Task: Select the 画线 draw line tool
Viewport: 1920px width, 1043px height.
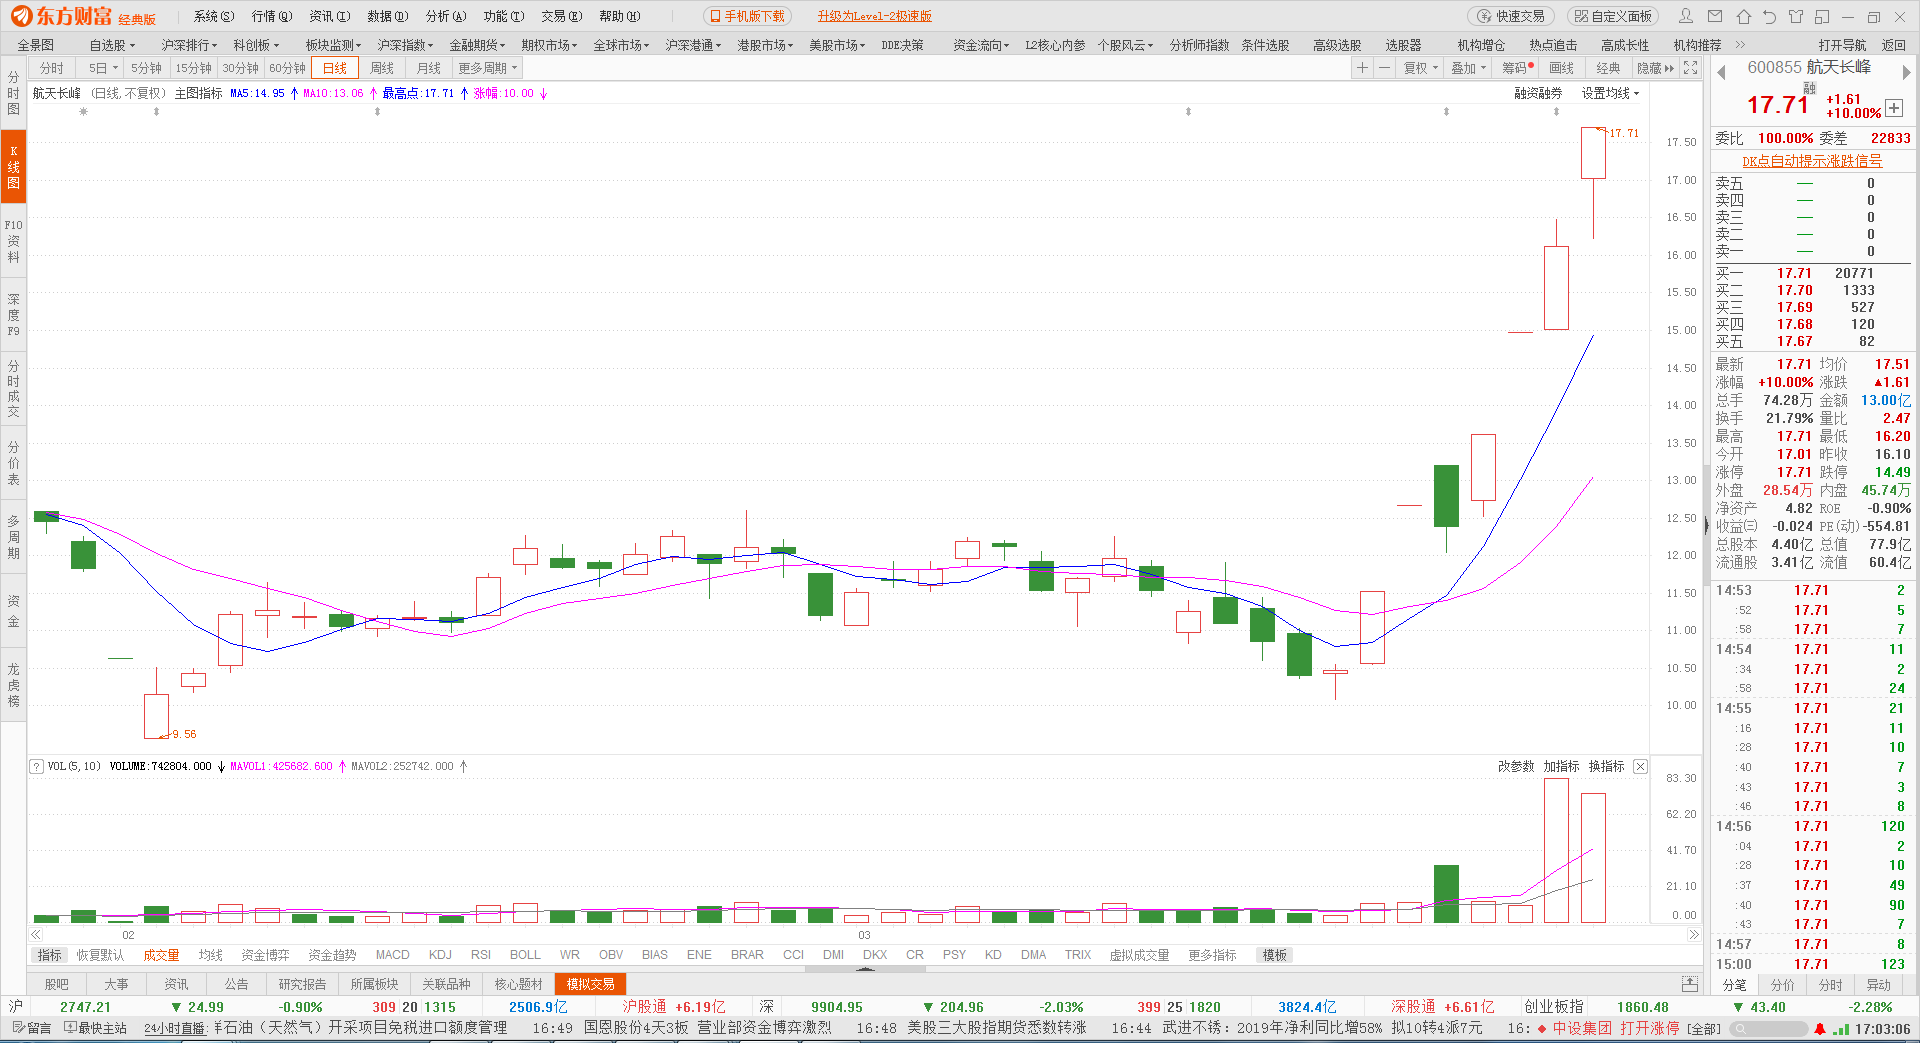Action: 1561,68
